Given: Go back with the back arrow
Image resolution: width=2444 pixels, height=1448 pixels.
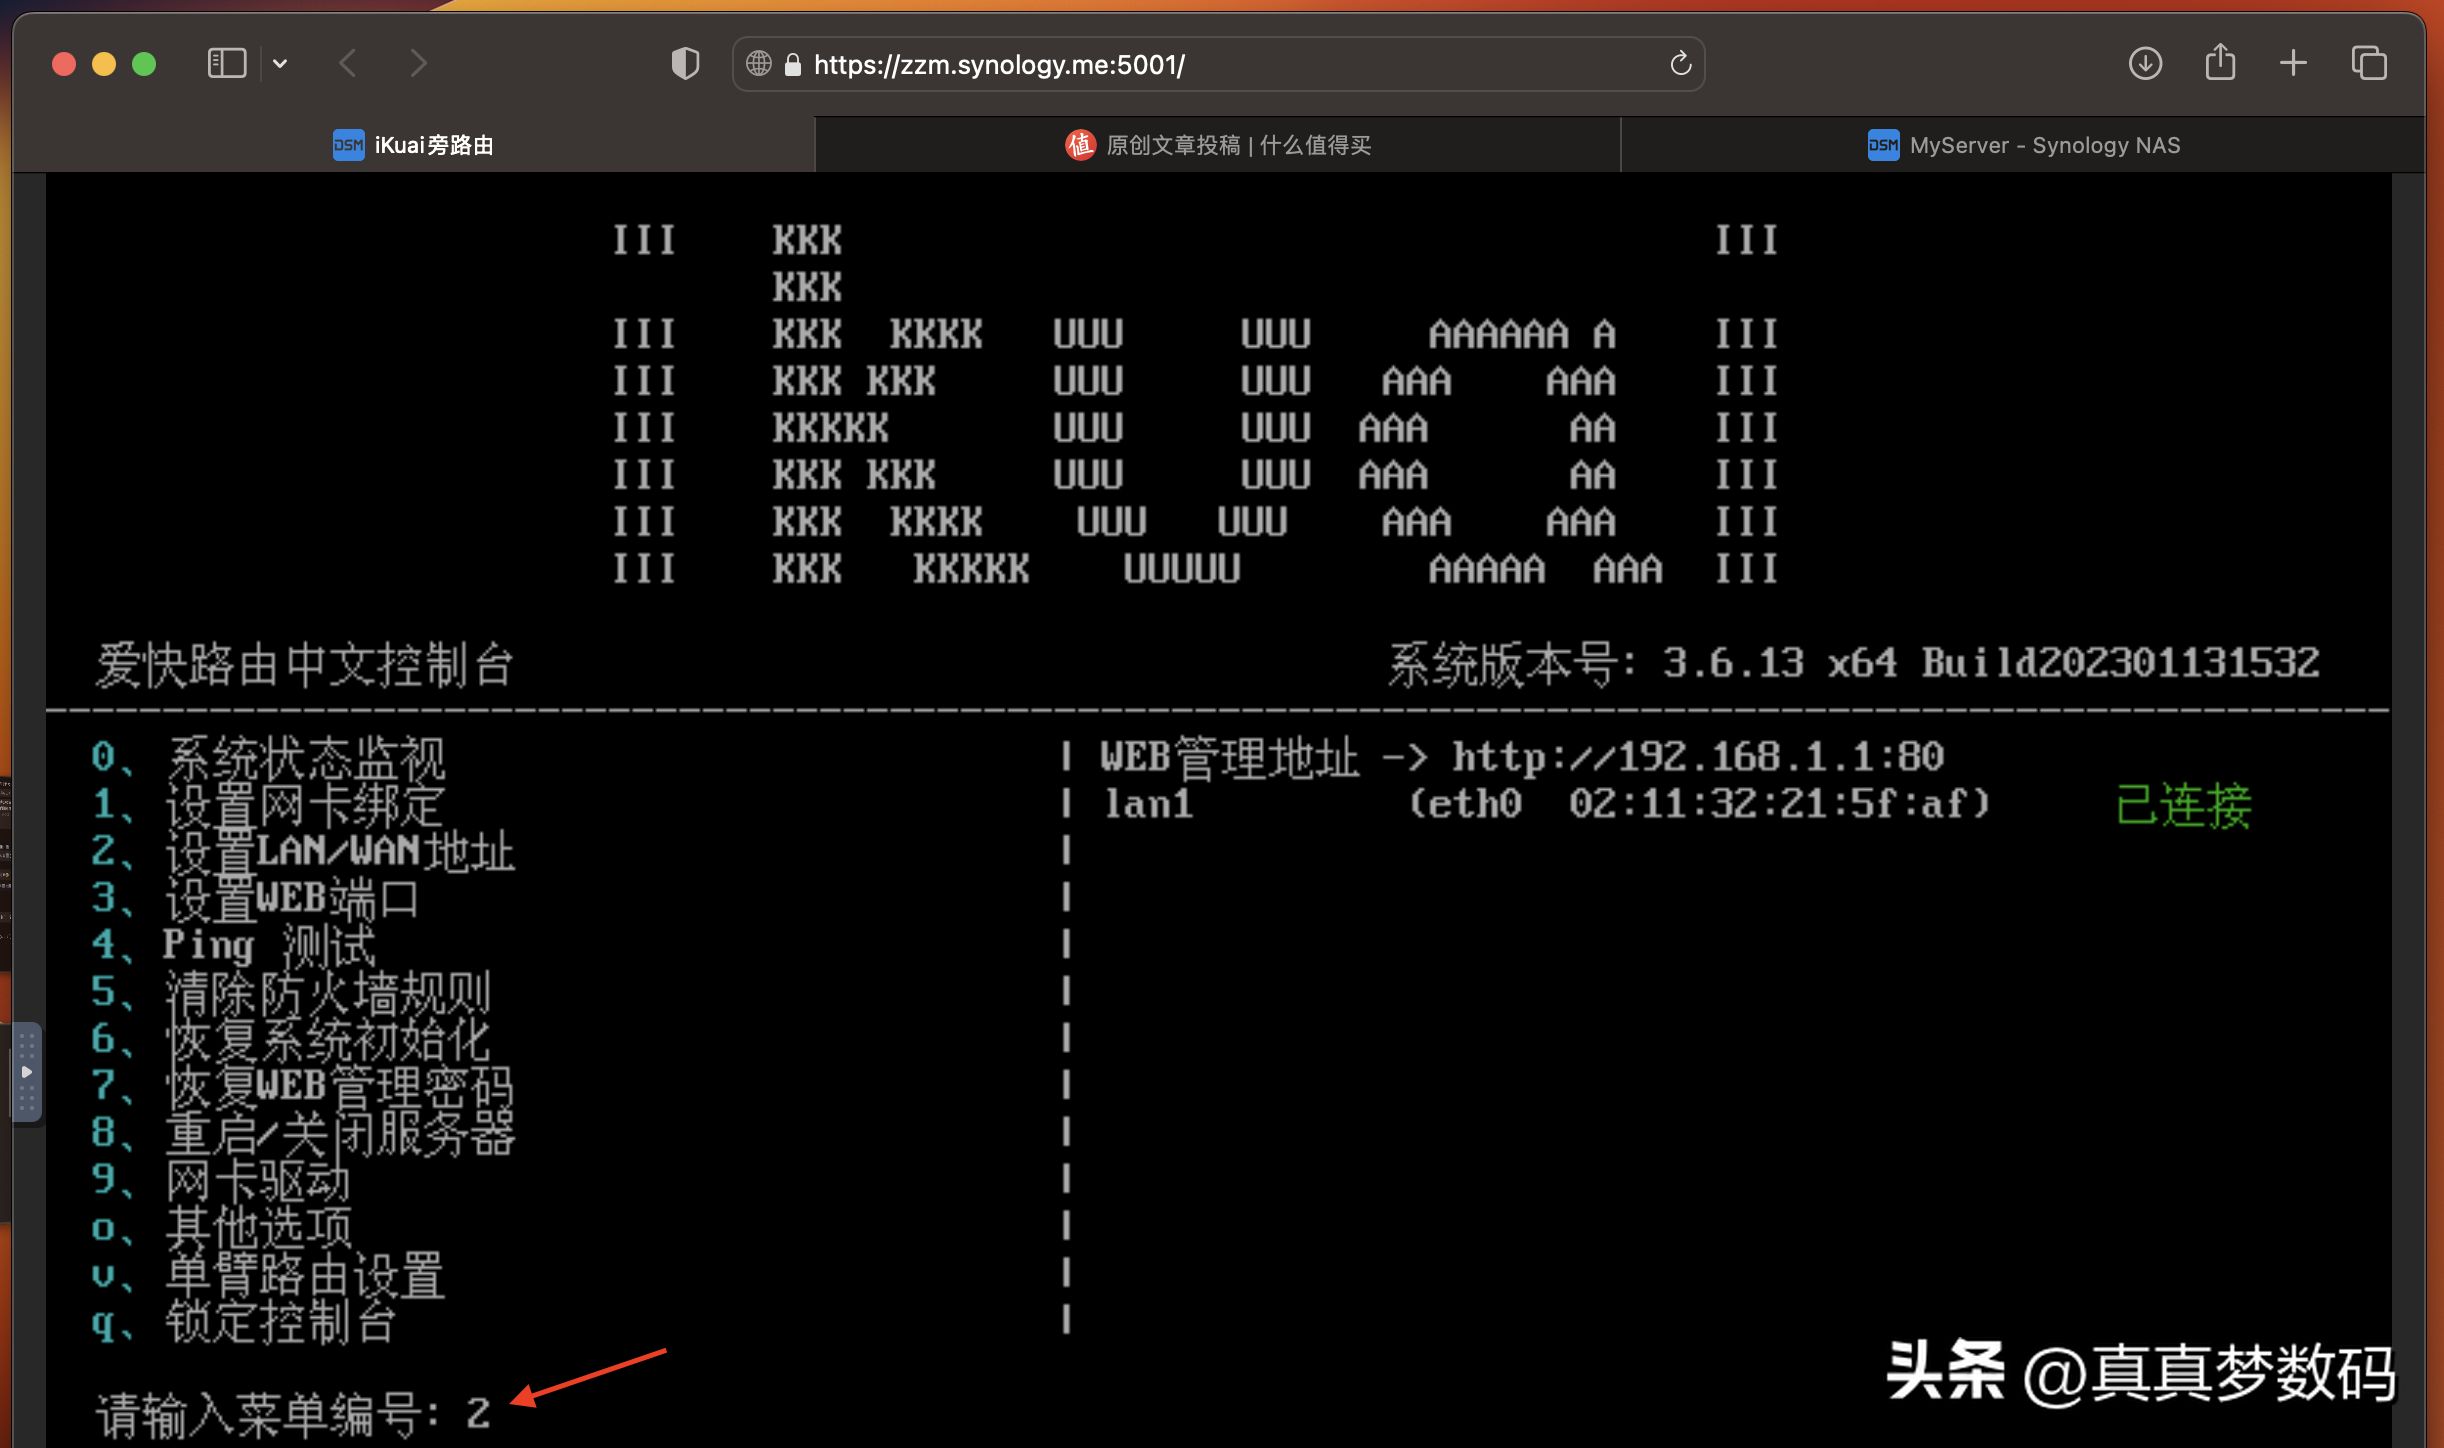Looking at the screenshot, I should coord(348,64).
